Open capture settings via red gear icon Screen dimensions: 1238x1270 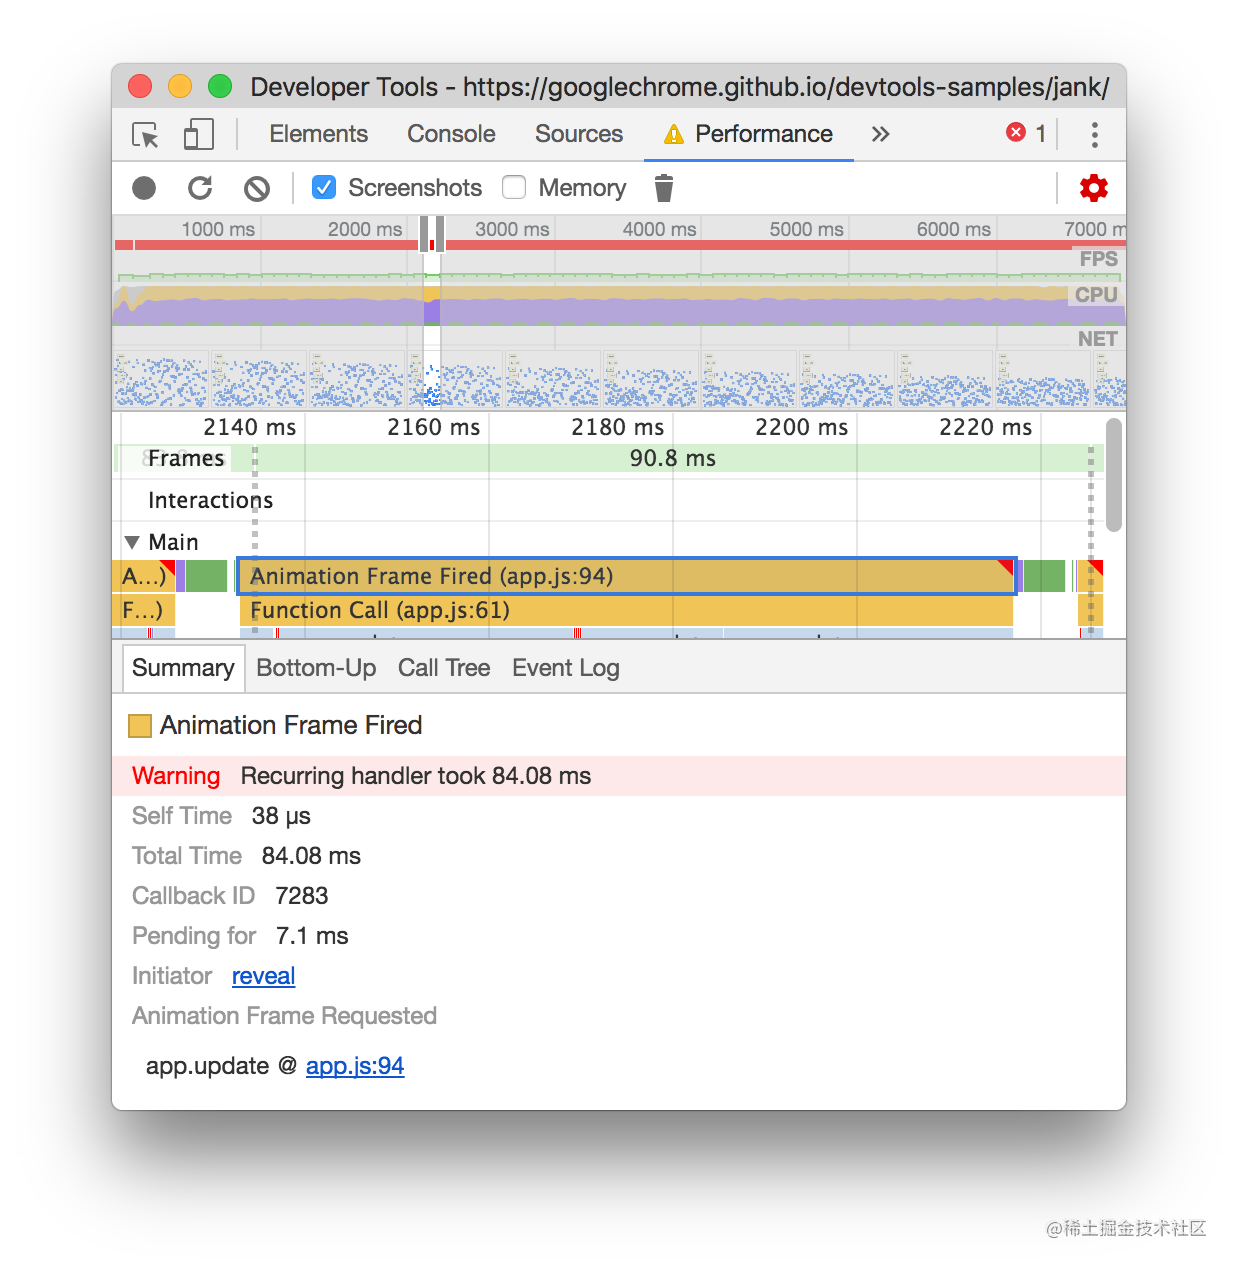pyautogui.click(x=1094, y=188)
